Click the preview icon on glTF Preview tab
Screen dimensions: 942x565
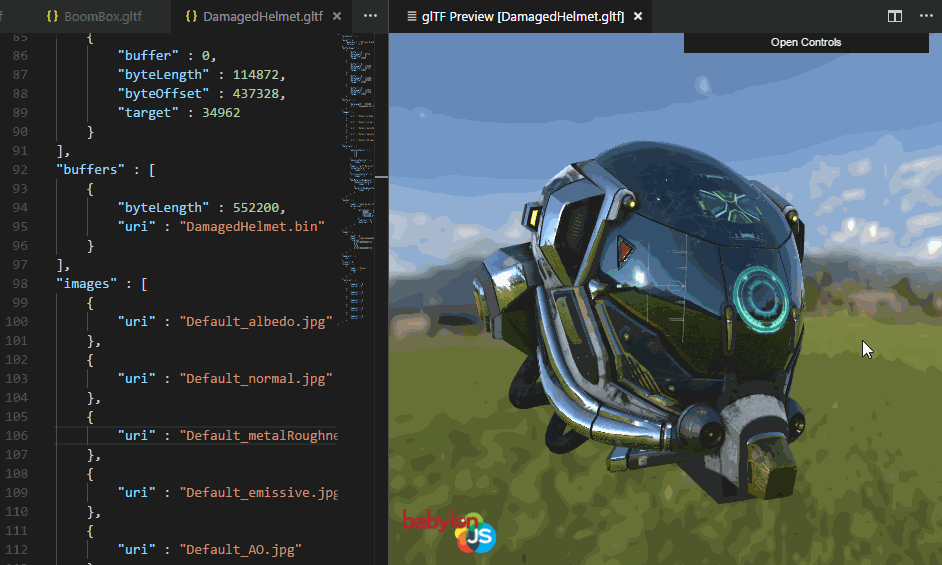coord(412,16)
